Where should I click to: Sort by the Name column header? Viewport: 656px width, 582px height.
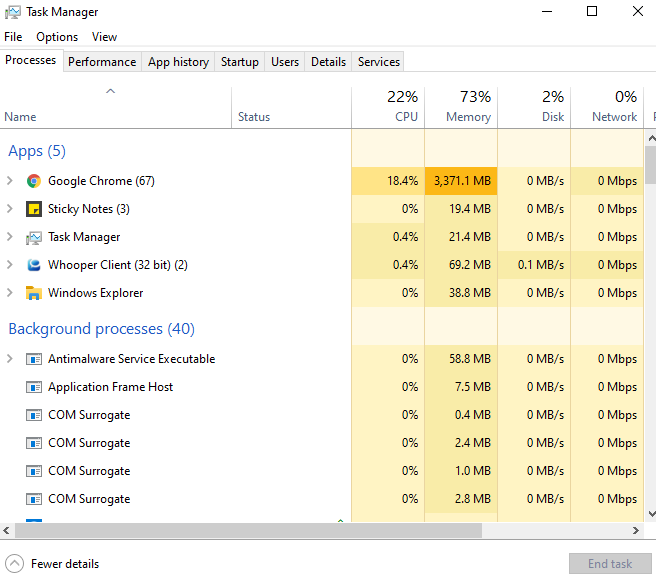tap(115, 108)
